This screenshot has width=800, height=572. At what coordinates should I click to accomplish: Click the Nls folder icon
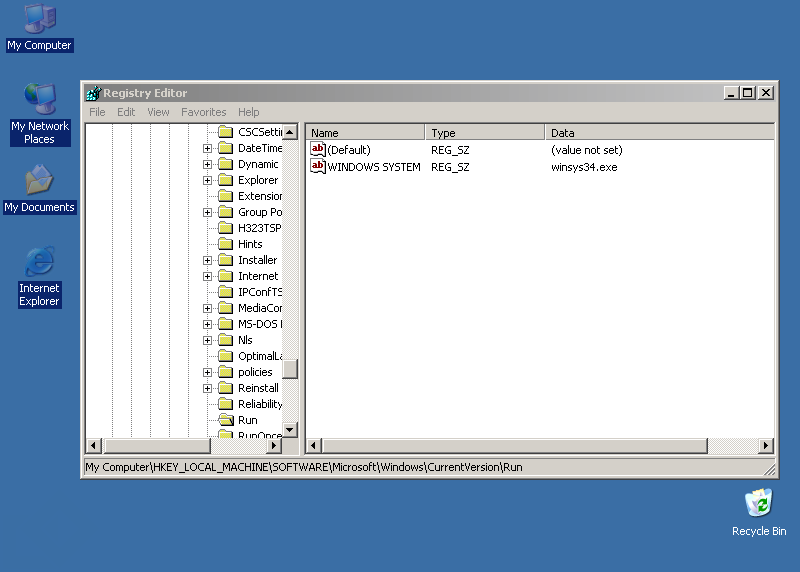(x=226, y=340)
